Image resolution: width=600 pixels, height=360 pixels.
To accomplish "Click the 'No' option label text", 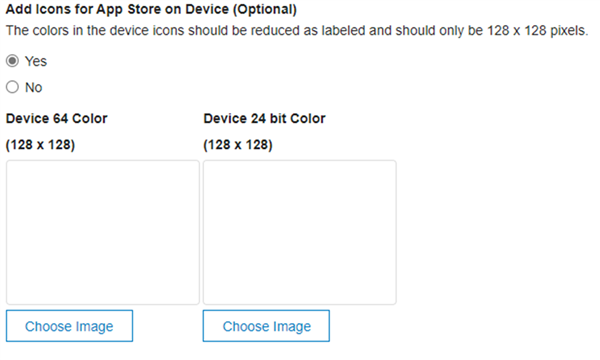I will 33,88.
